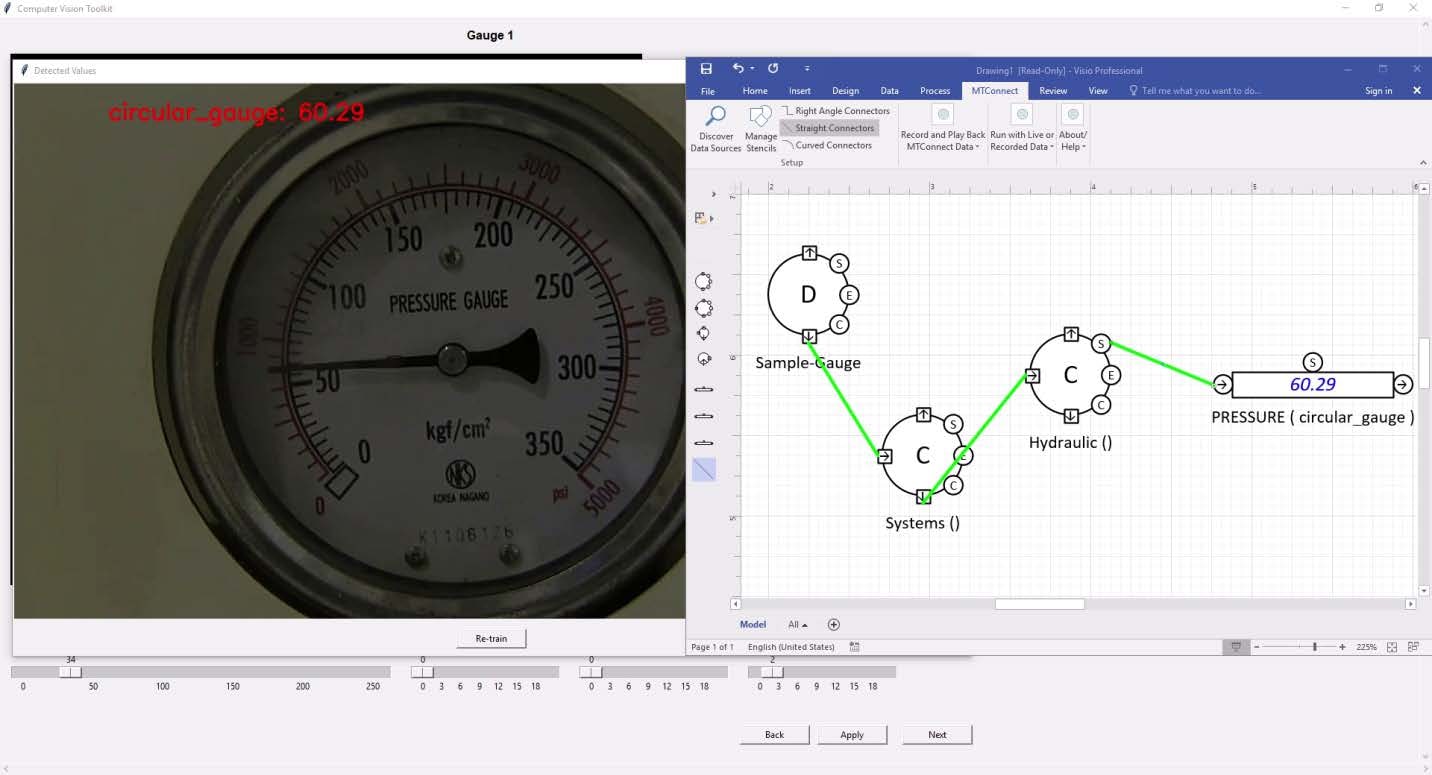This screenshot has width=1432, height=775.
Task: Enable Curved Connectors option
Action: [827, 145]
